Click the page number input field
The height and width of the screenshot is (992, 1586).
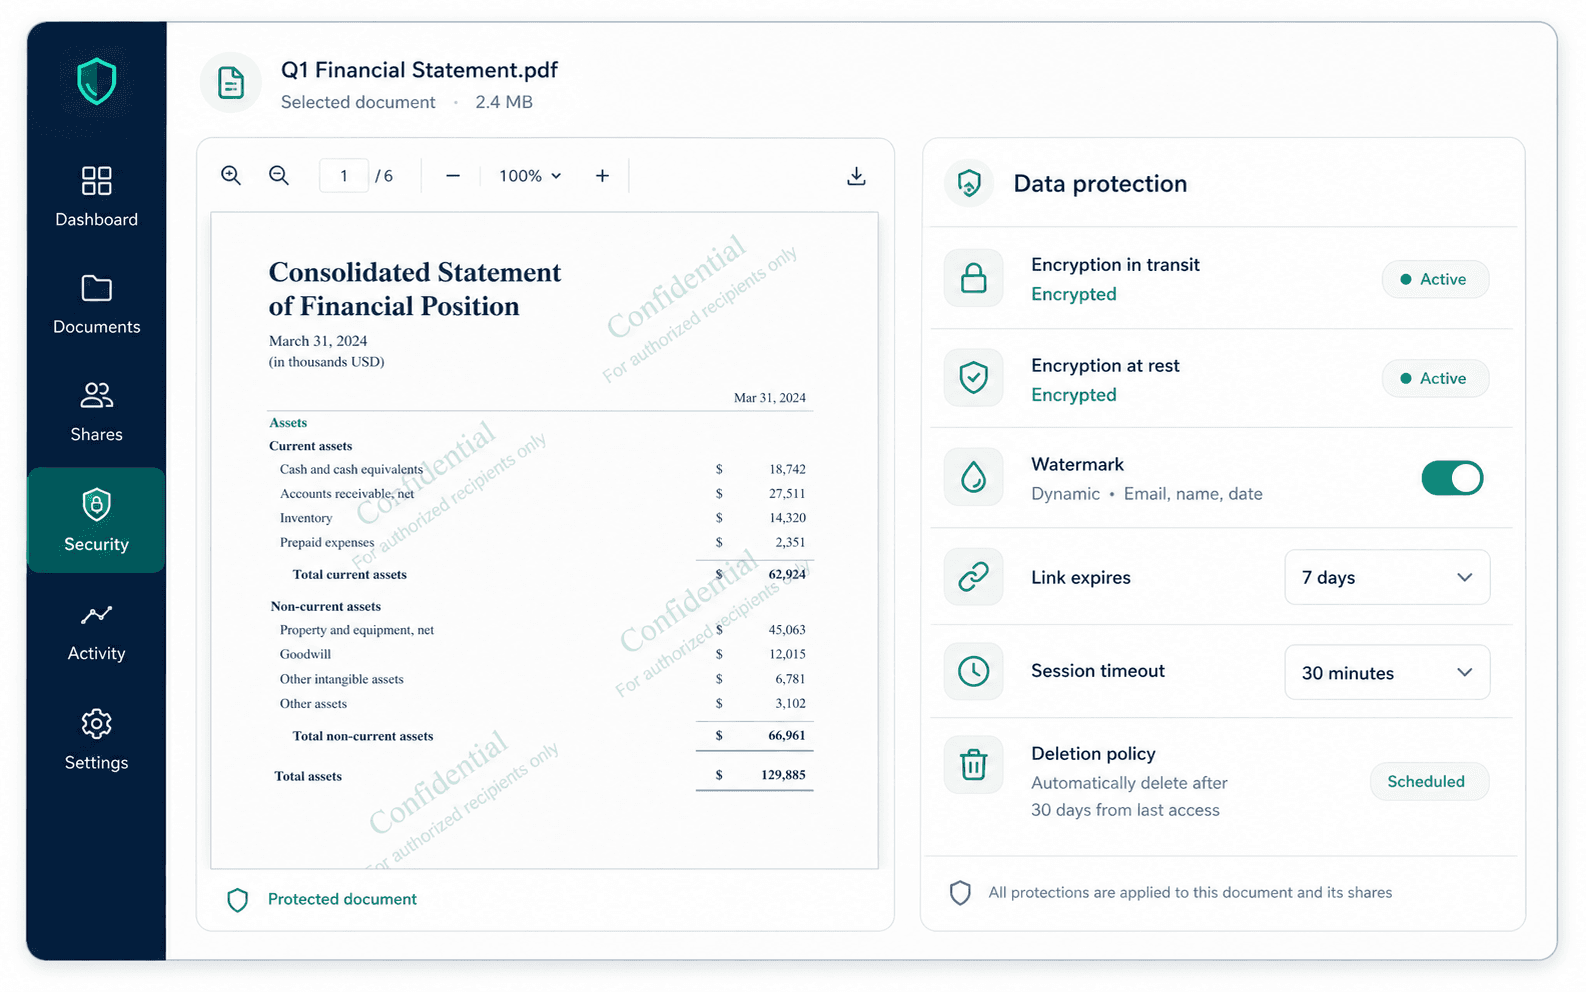click(x=343, y=176)
